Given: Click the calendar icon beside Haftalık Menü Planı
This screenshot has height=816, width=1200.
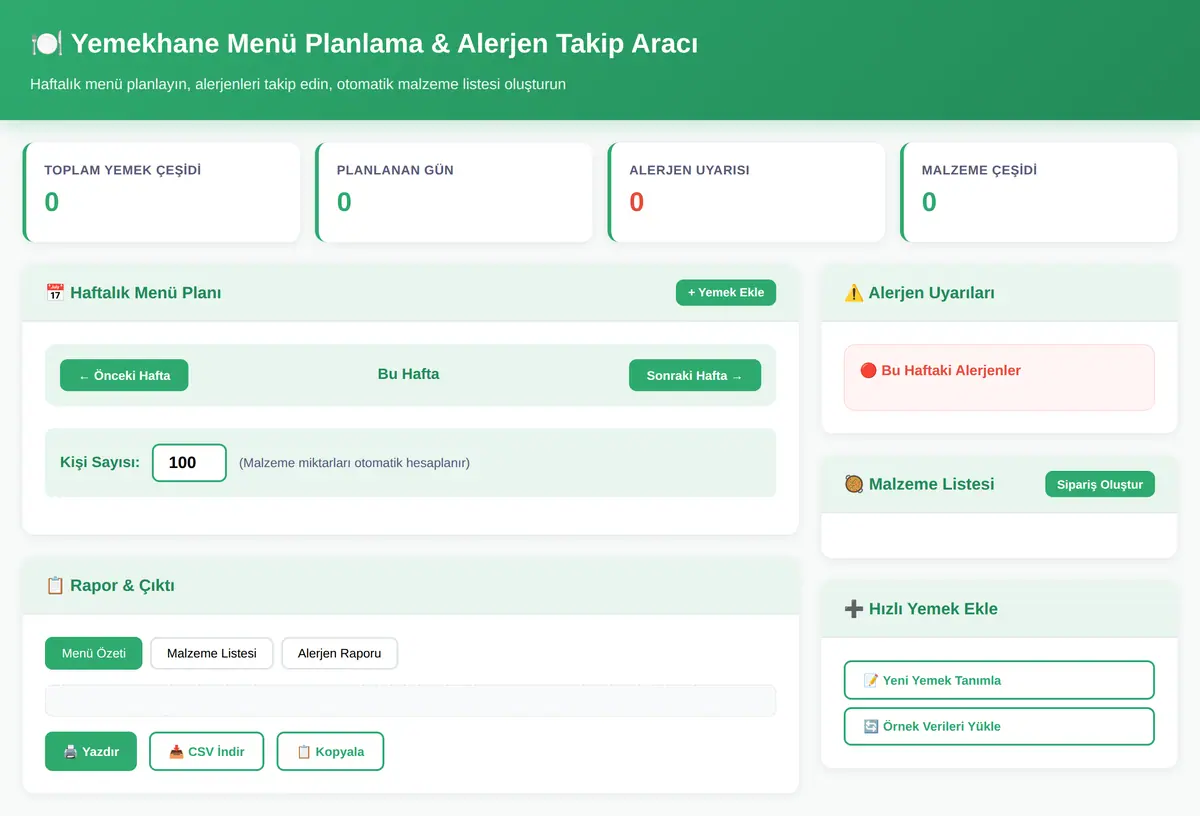Looking at the screenshot, I should [x=55, y=293].
